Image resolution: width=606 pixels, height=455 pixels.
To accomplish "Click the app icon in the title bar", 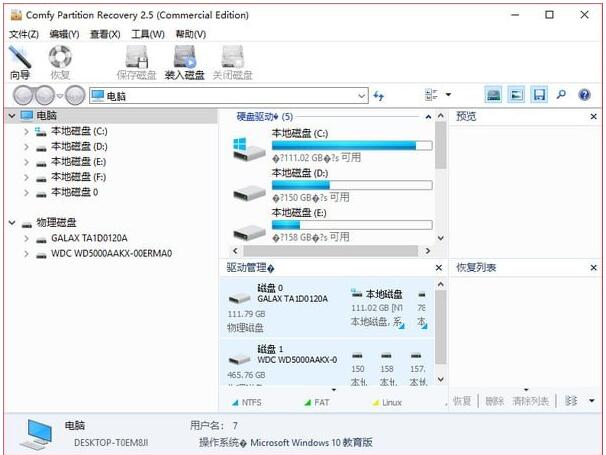I will point(16,15).
